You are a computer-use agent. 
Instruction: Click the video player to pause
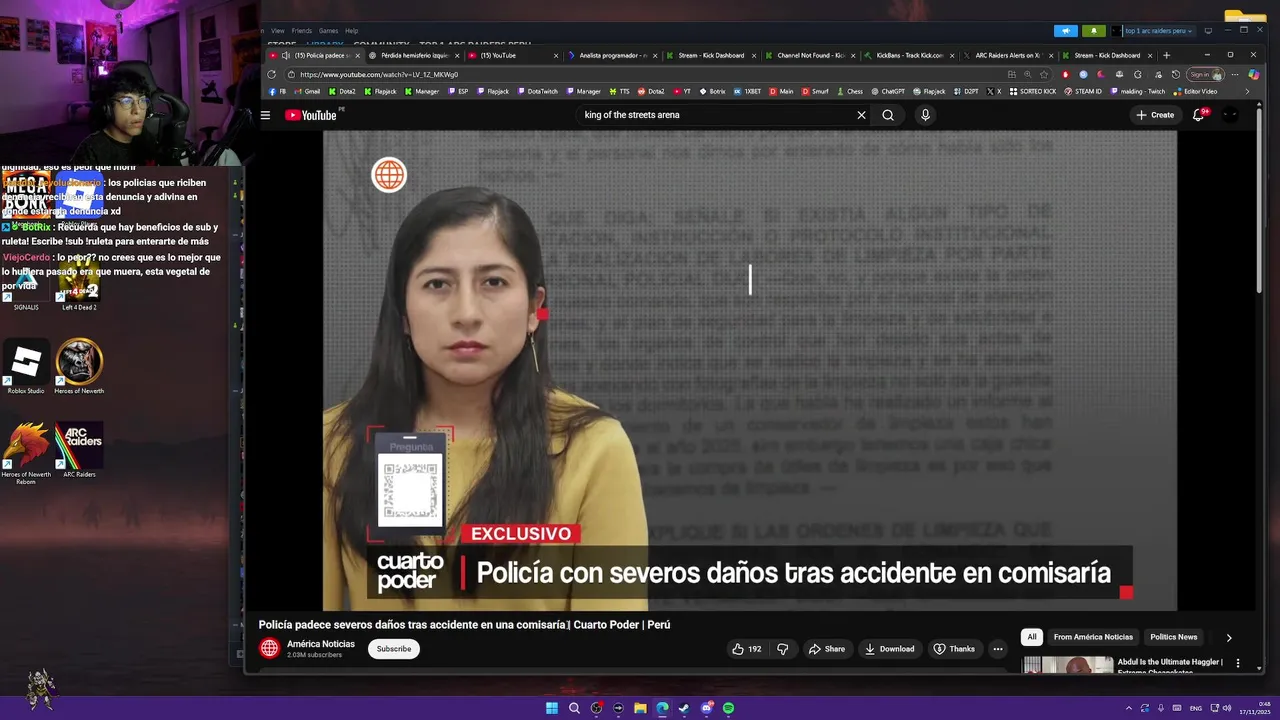pyautogui.click(x=750, y=370)
